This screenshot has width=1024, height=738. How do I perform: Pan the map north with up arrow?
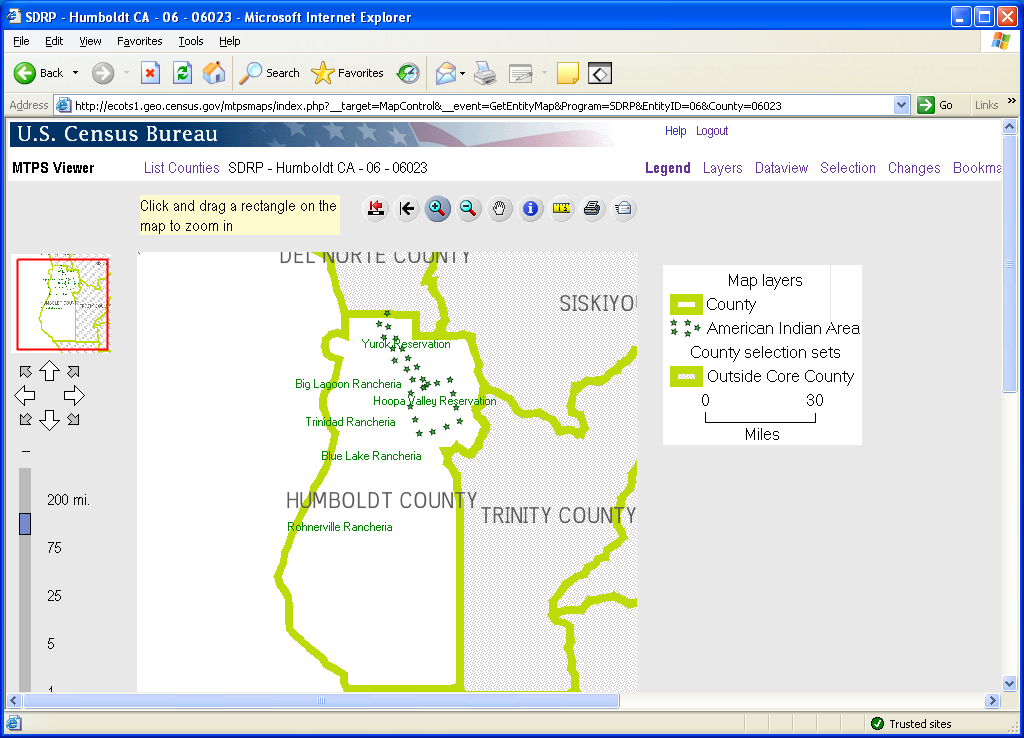49,371
